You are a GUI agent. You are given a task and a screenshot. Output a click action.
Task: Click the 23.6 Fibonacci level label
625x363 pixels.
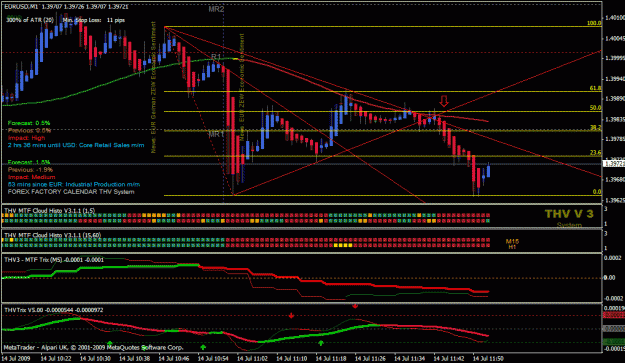(x=595, y=153)
